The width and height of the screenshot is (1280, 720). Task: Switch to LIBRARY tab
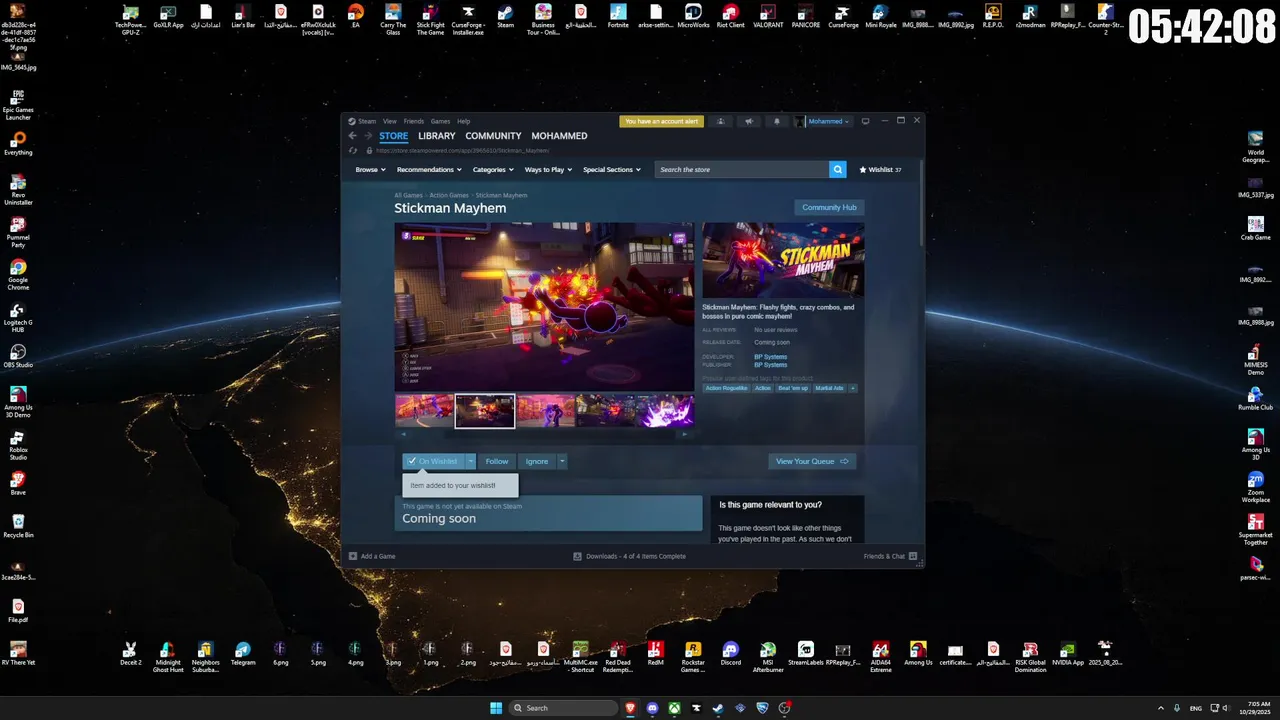[x=437, y=136]
